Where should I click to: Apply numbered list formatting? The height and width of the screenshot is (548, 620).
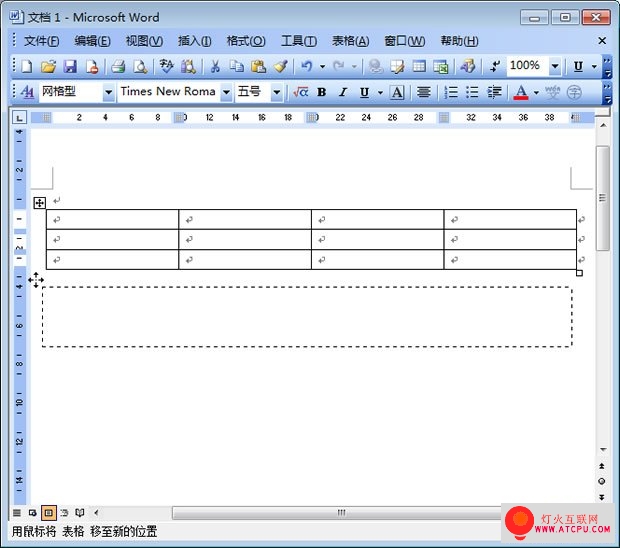coord(451,92)
